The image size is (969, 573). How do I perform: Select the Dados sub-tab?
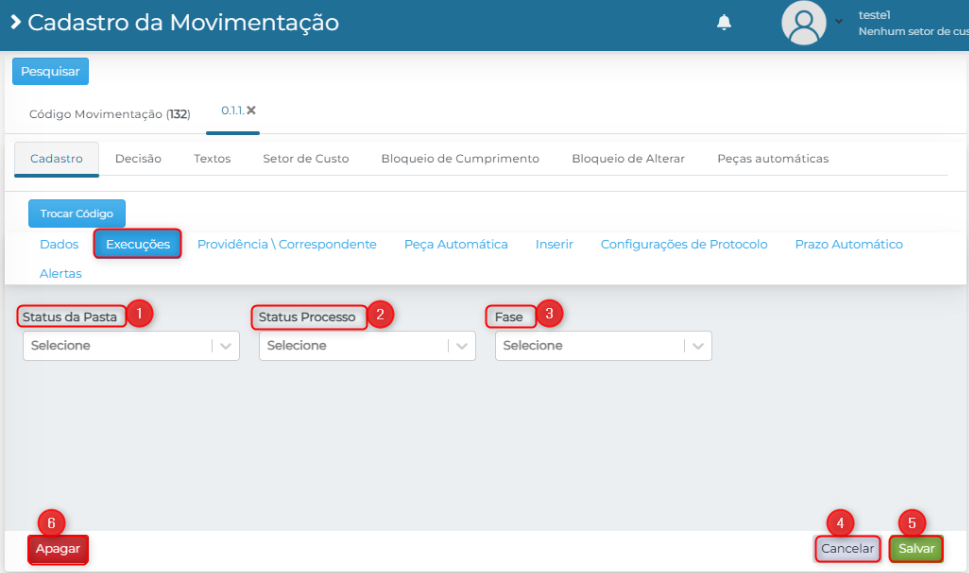pos(59,244)
